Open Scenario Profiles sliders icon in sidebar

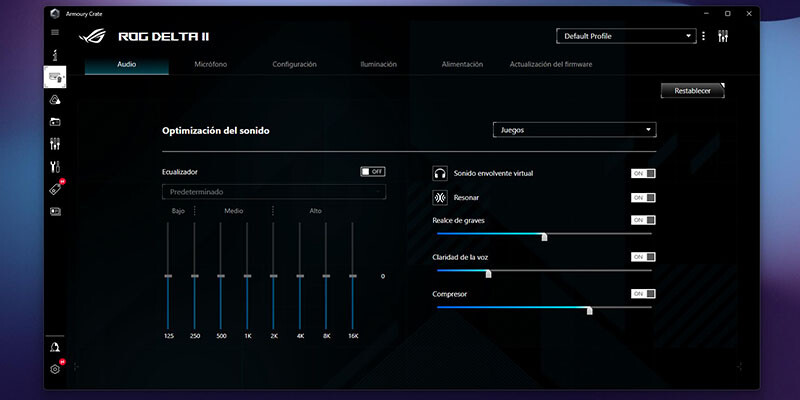pos(55,144)
